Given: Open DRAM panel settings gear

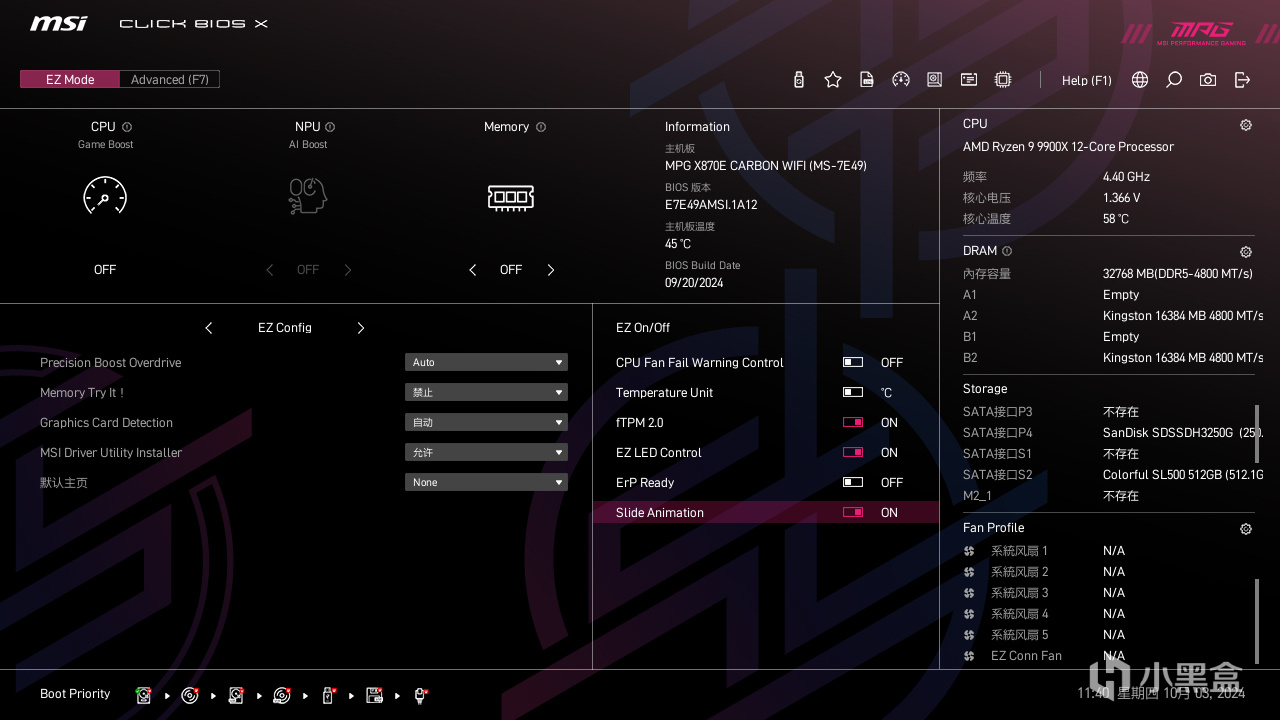Looking at the screenshot, I should click(1246, 252).
